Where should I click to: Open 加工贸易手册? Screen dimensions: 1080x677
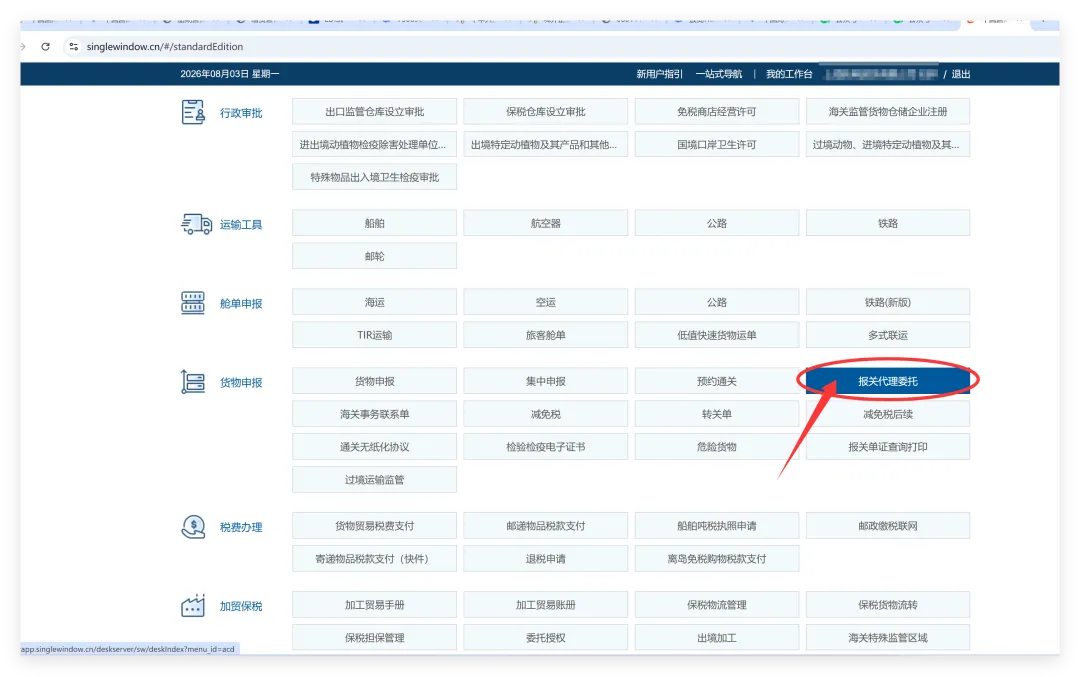(374, 605)
